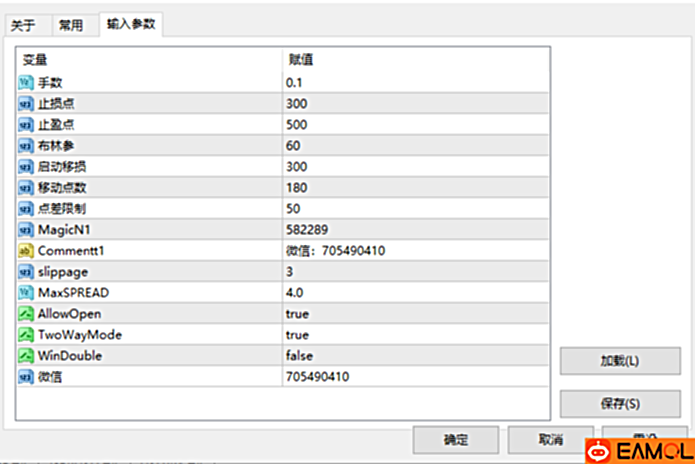Edit the 止盈点 value 500
695x464 pixels.
[x=296, y=125]
